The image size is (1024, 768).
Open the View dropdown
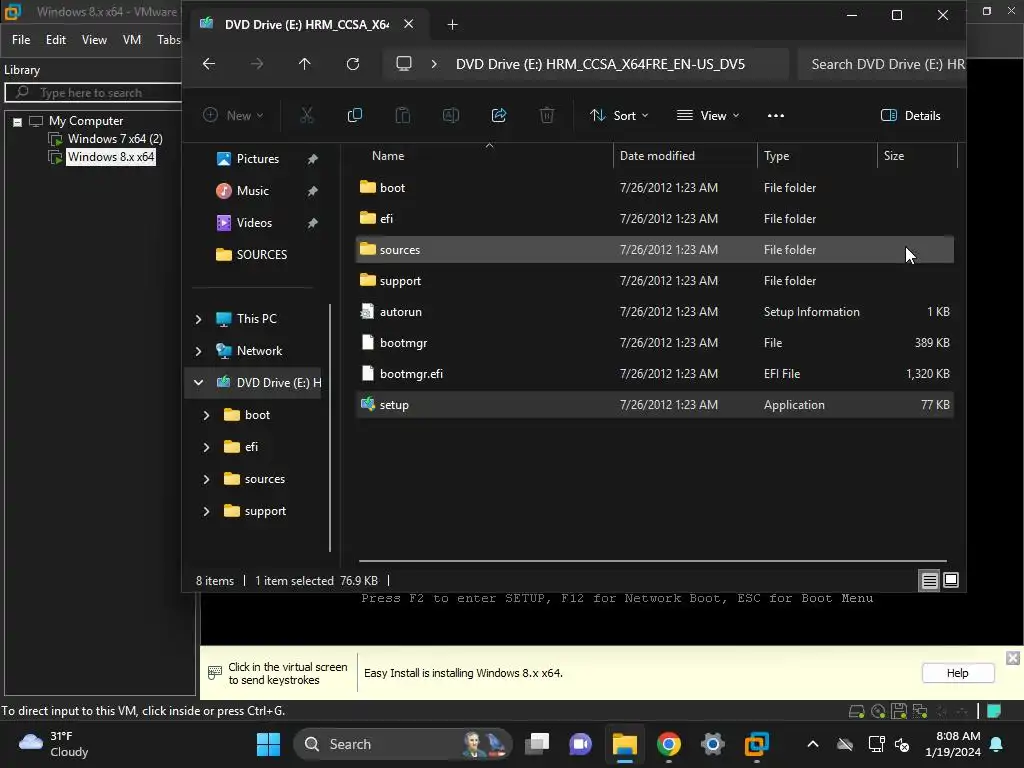tap(708, 116)
